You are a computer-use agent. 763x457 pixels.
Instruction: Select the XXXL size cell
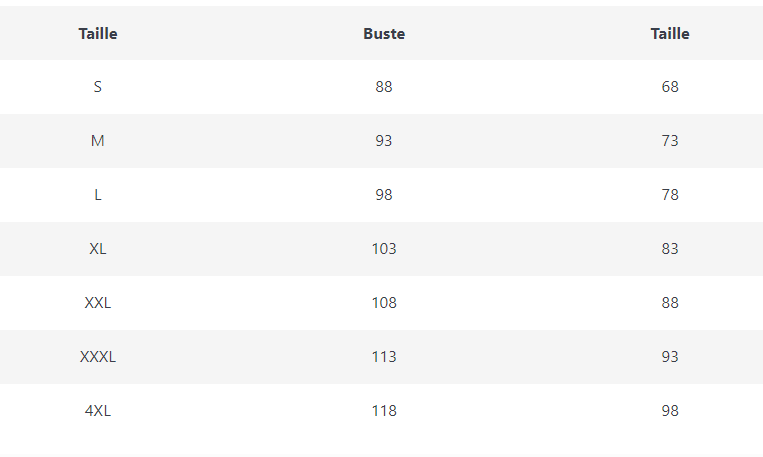(x=98, y=357)
